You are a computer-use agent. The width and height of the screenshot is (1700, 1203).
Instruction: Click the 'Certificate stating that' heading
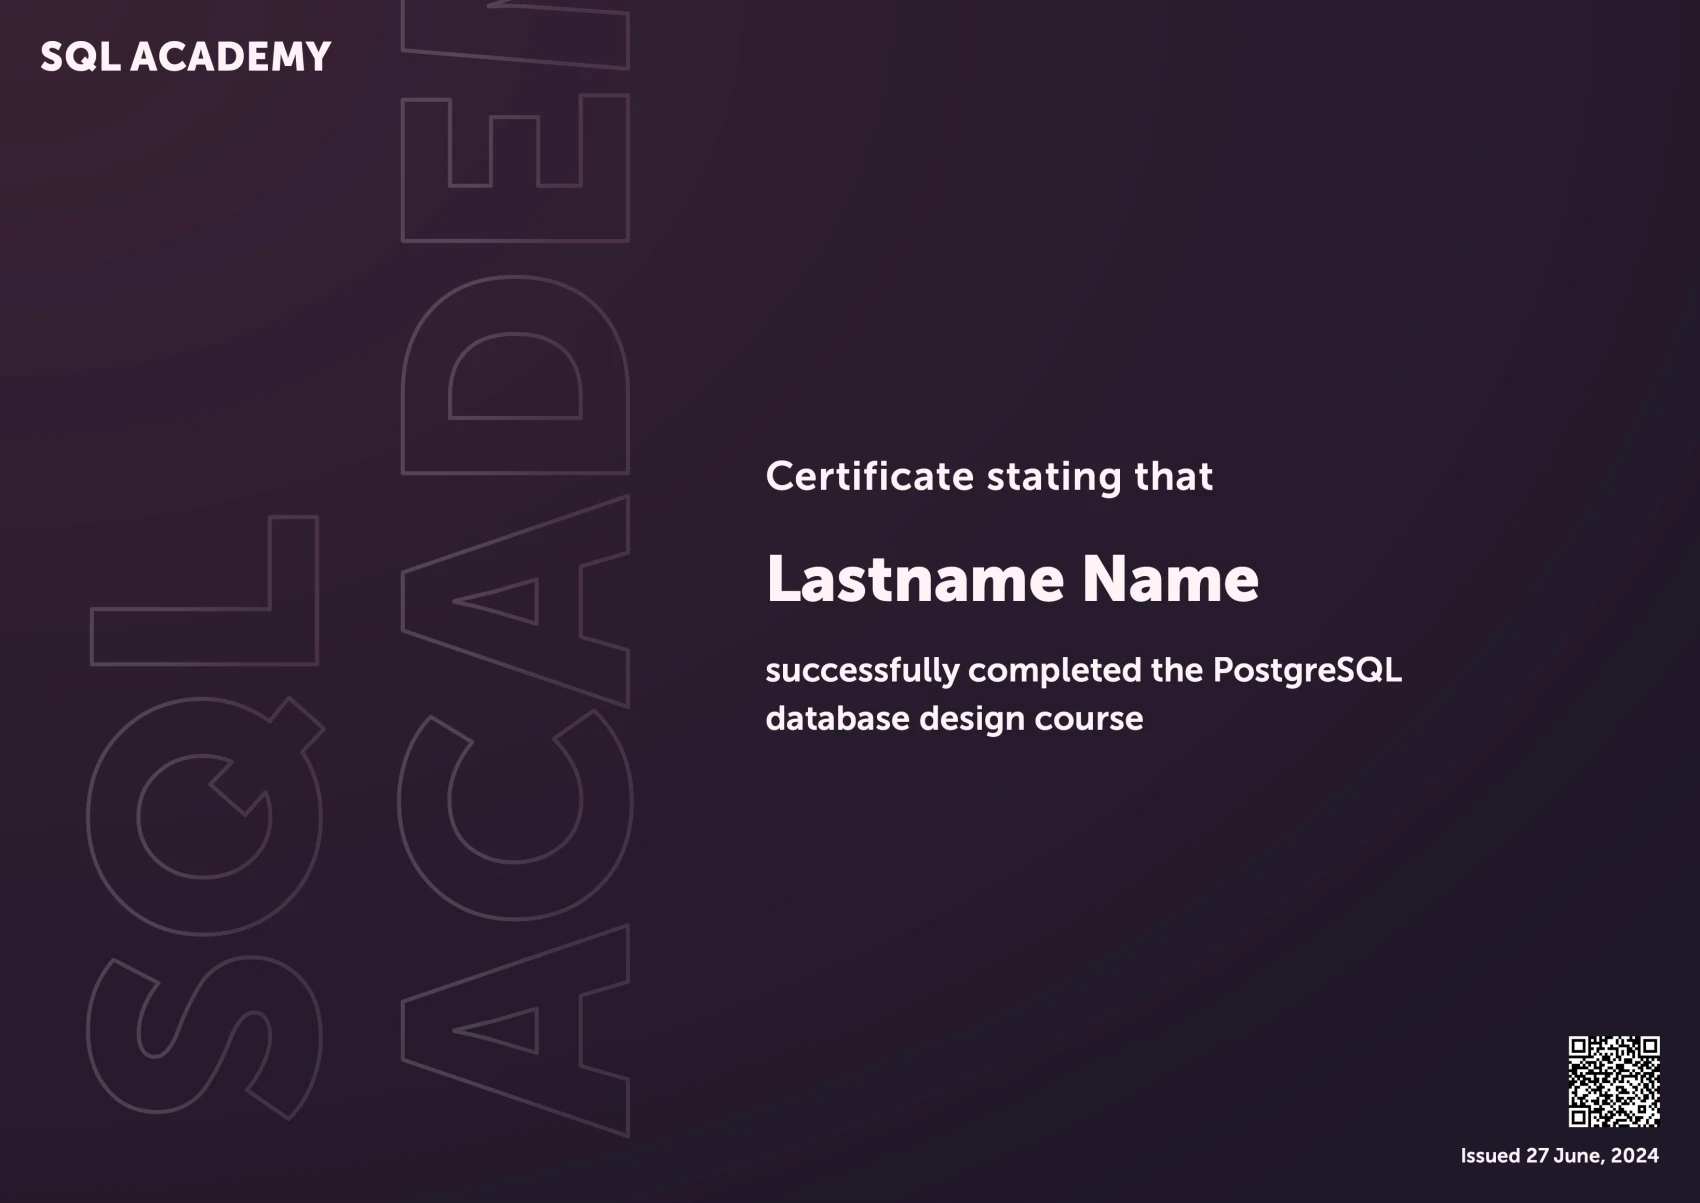[x=989, y=477]
